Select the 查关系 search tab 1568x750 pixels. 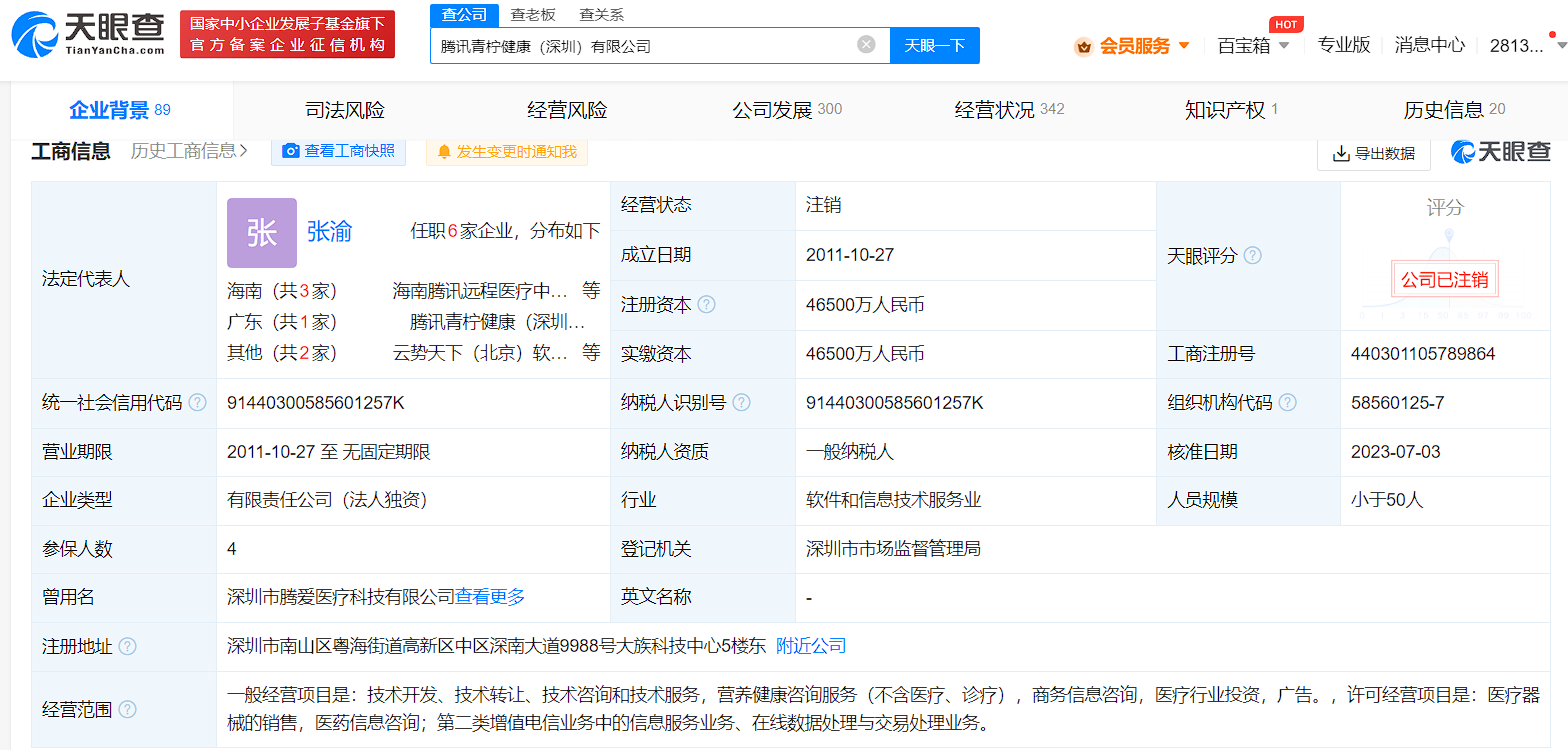[x=601, y=14]
